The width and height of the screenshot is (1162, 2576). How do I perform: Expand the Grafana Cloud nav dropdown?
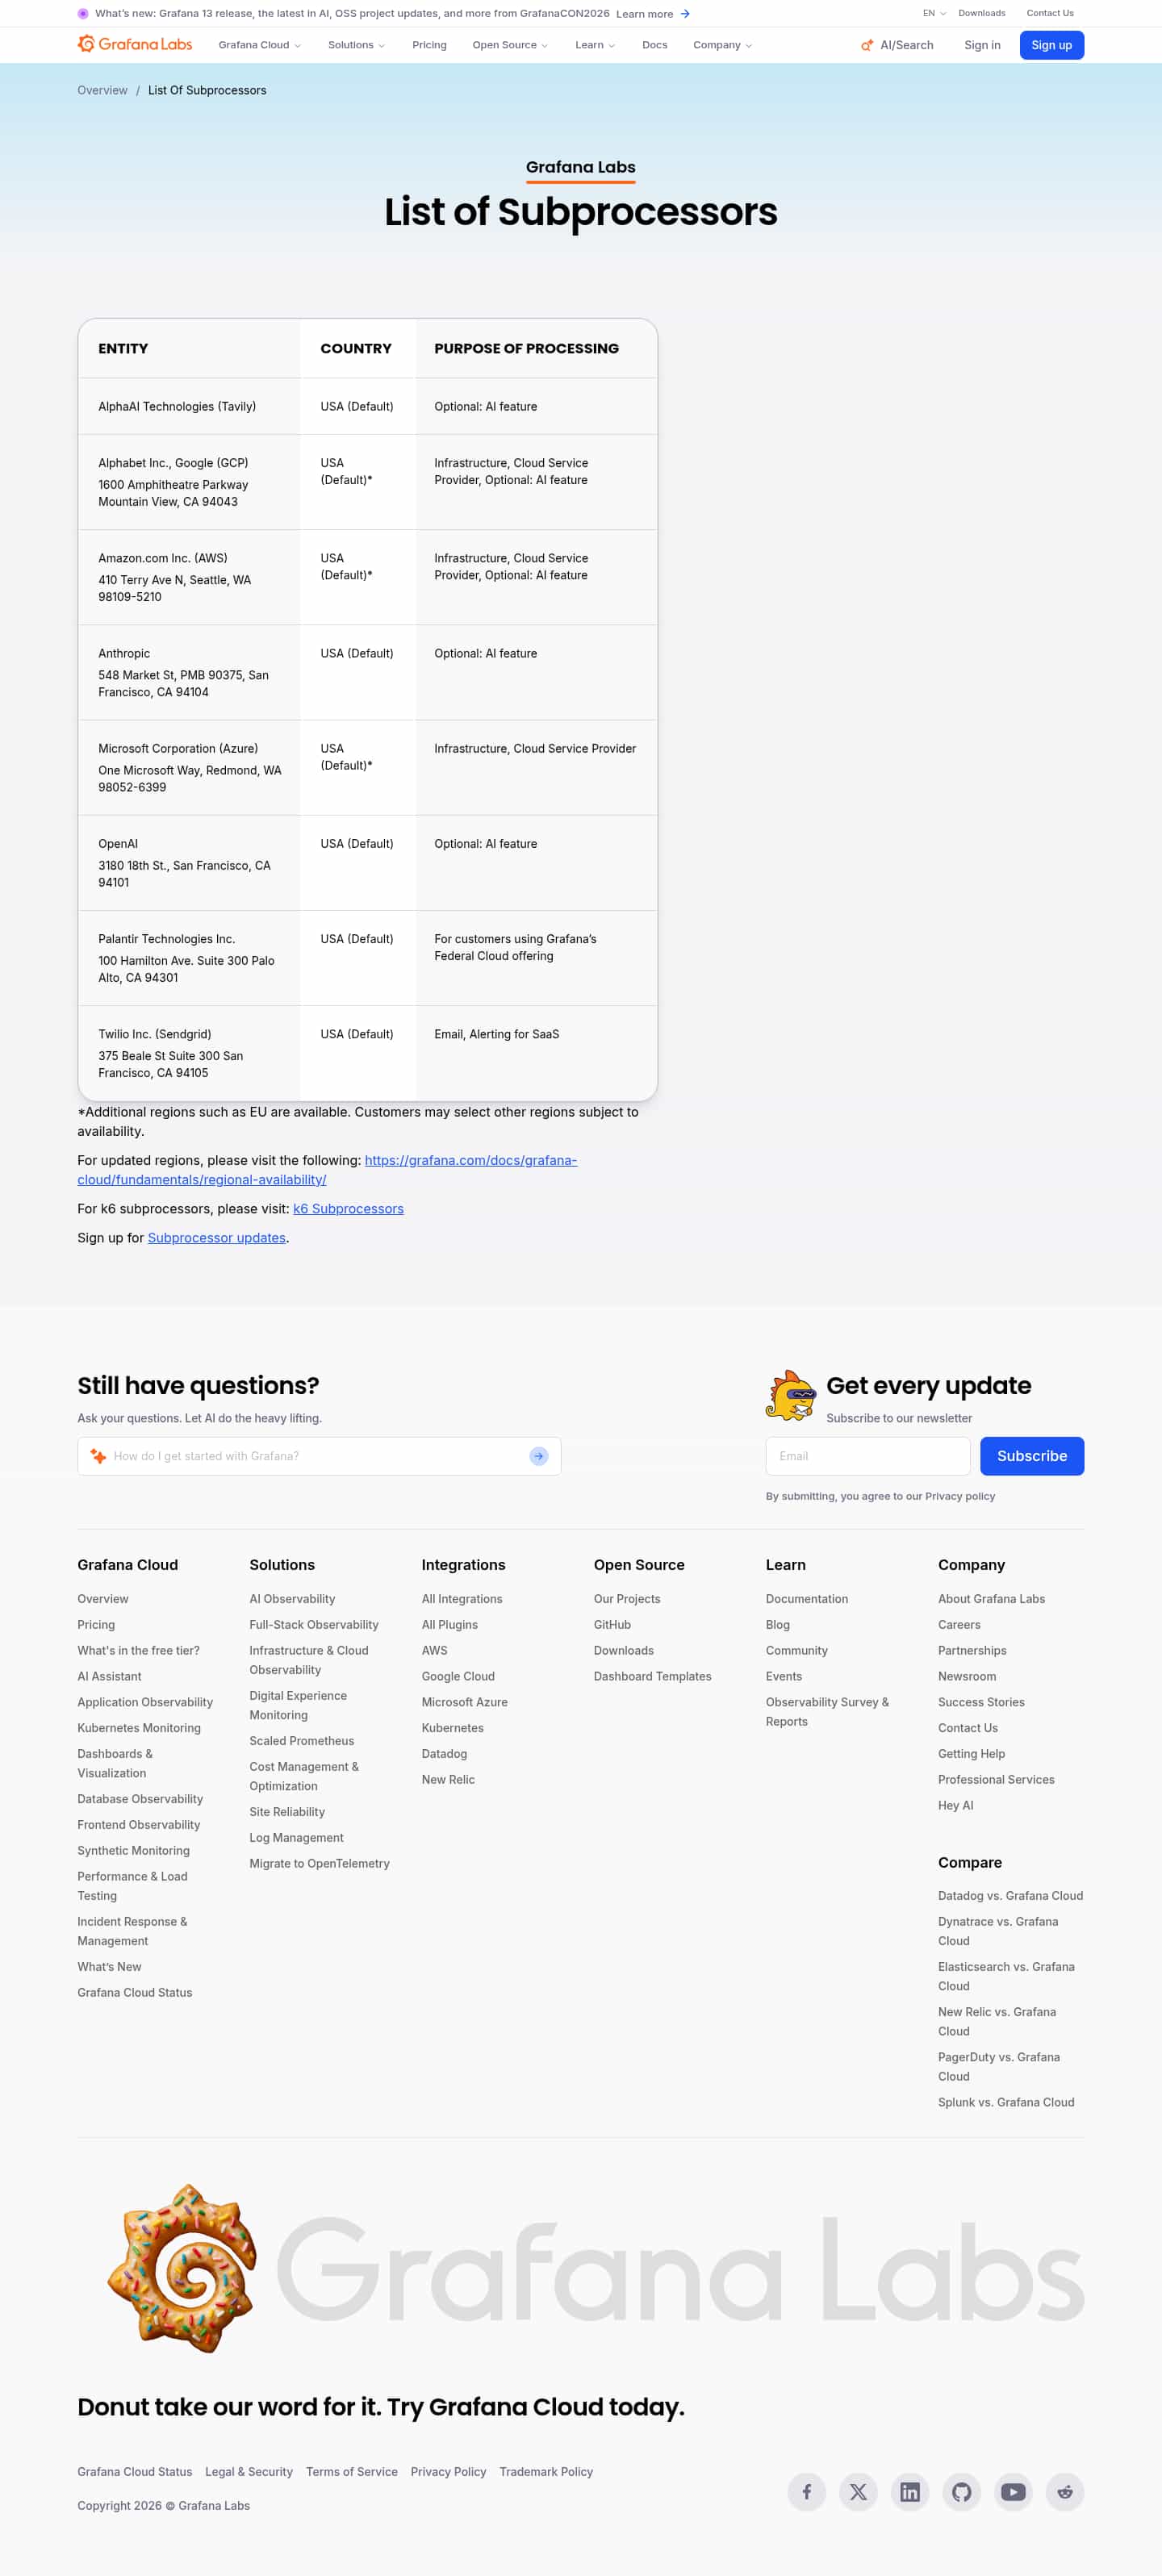click(259, 45)
